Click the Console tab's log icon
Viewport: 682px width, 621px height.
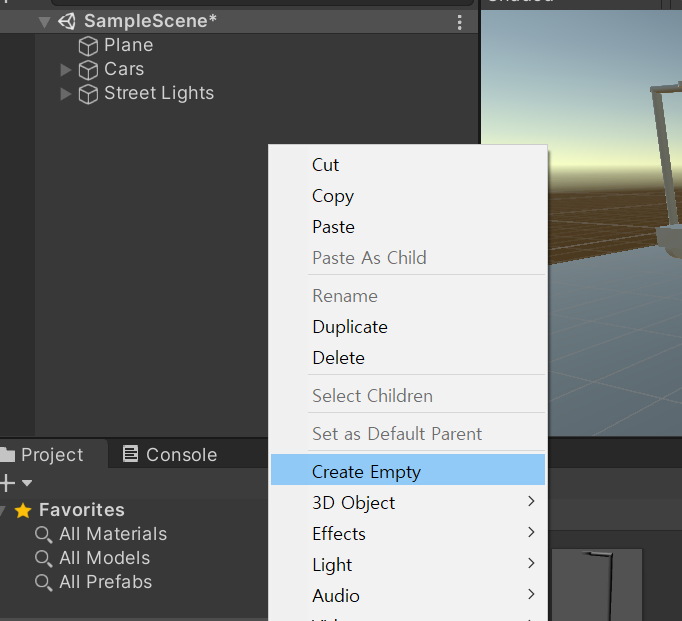click(x=130, y=454)
